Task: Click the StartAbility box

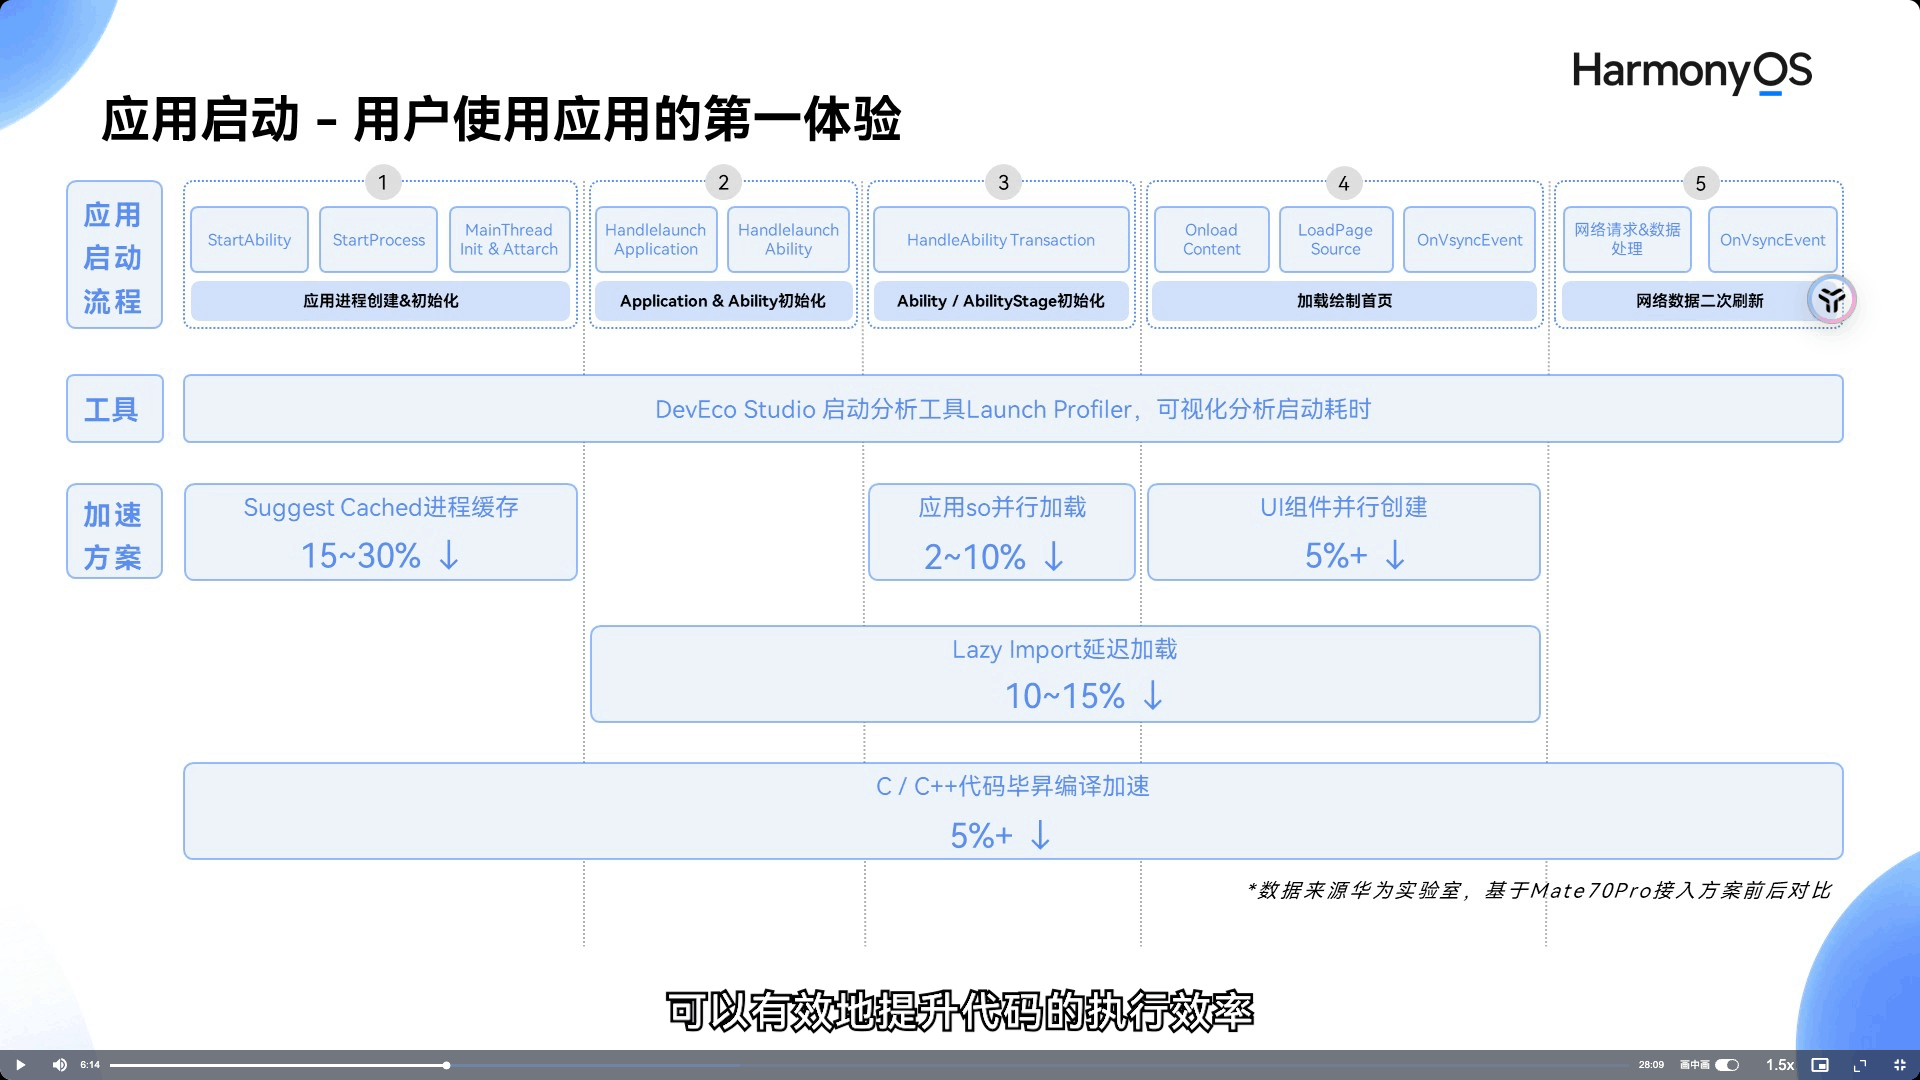Action: (249, 240)
